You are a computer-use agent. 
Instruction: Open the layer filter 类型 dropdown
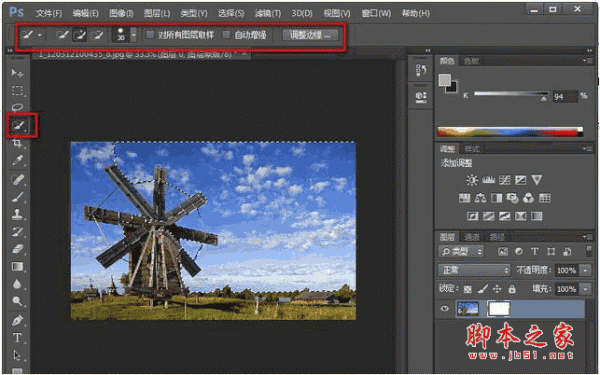[461, 251]
